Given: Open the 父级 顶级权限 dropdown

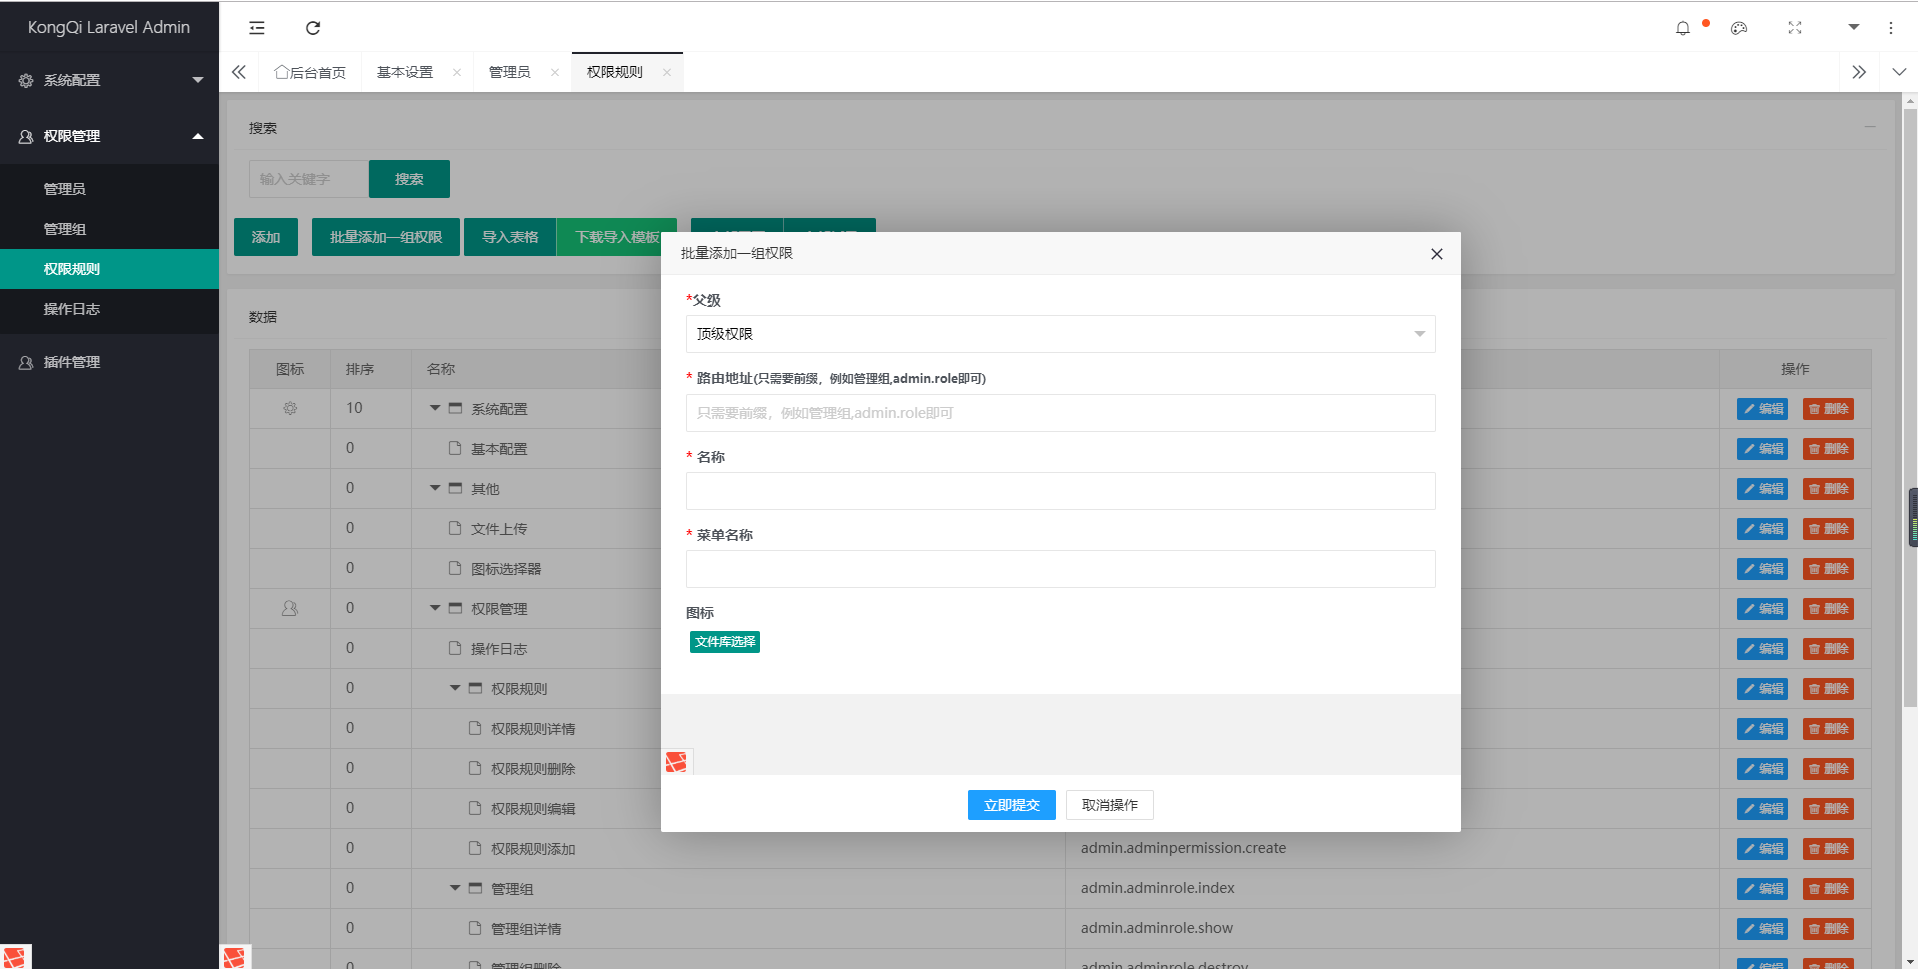Looking at the screenshot, I should click(x=1060, y=334).
